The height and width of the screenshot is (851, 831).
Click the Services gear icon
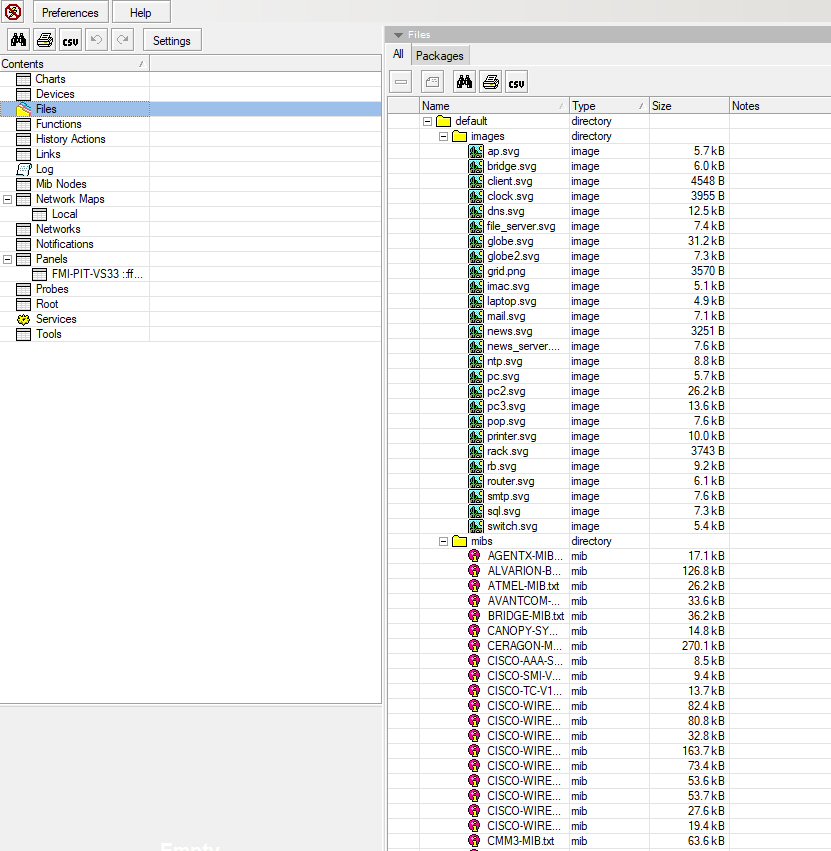(x=23, y=319)
